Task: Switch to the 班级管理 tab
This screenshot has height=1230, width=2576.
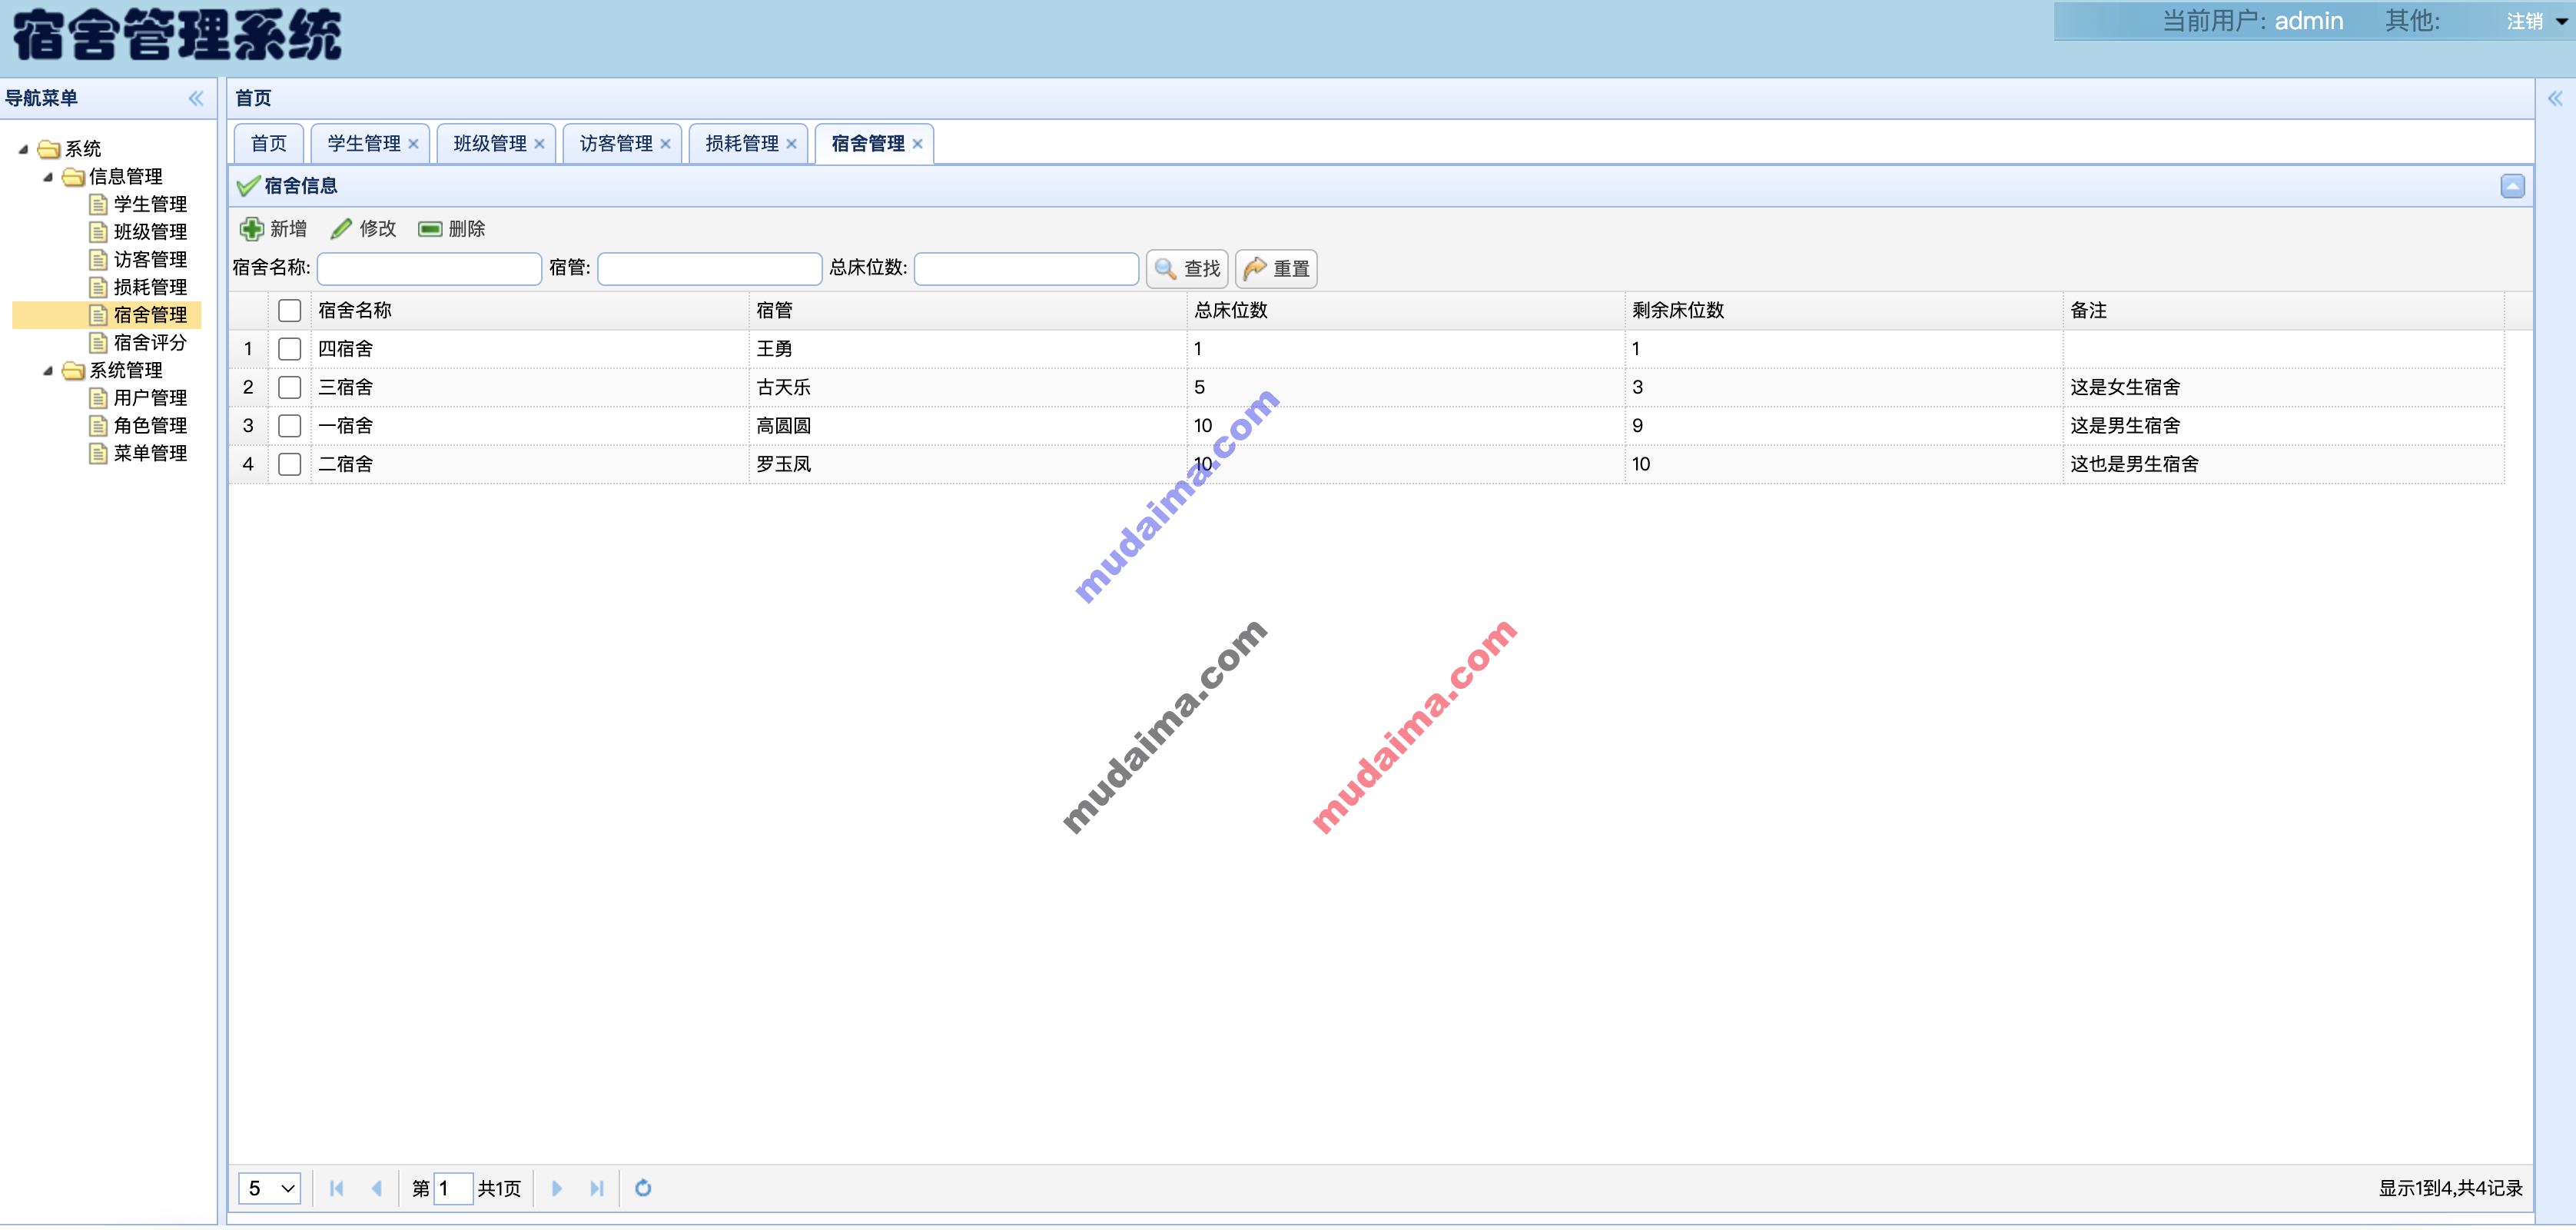Action: [x=490, y=144]
